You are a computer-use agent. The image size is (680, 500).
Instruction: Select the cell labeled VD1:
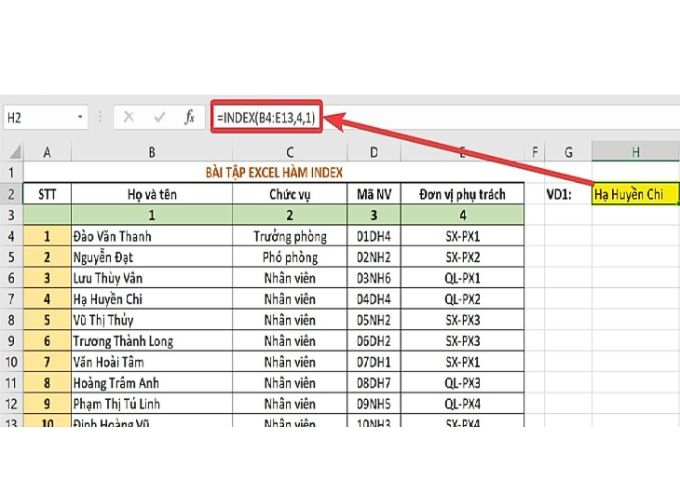(x=567, y=194)
